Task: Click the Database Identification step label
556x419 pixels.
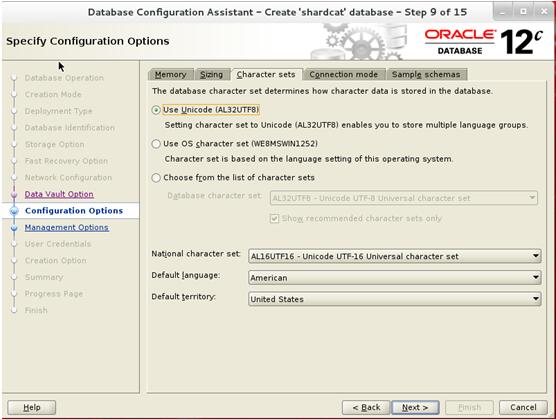Action: [70, 128]
